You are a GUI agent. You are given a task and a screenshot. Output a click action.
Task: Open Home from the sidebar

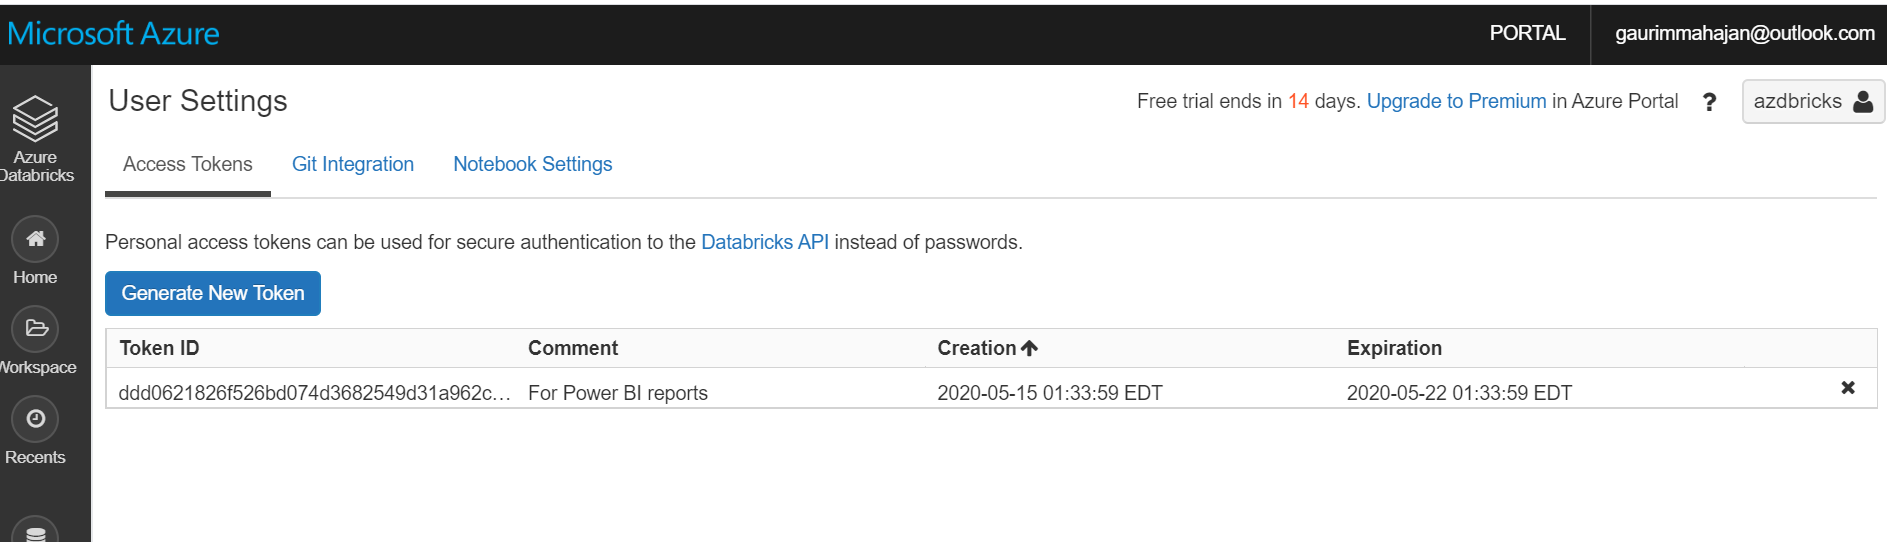pos(35,240)
